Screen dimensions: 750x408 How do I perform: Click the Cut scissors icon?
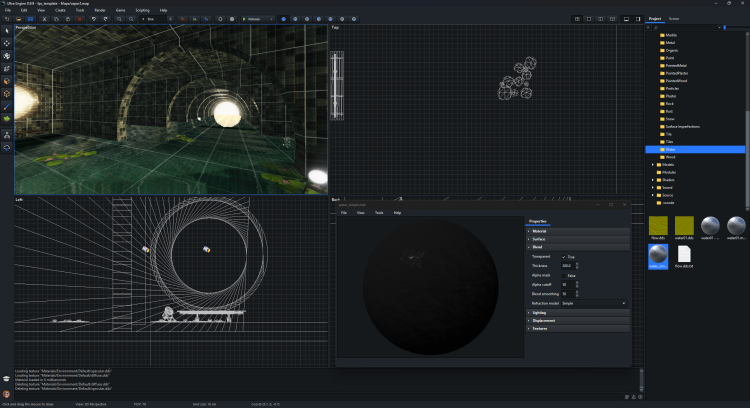click(x=45, y=18)
